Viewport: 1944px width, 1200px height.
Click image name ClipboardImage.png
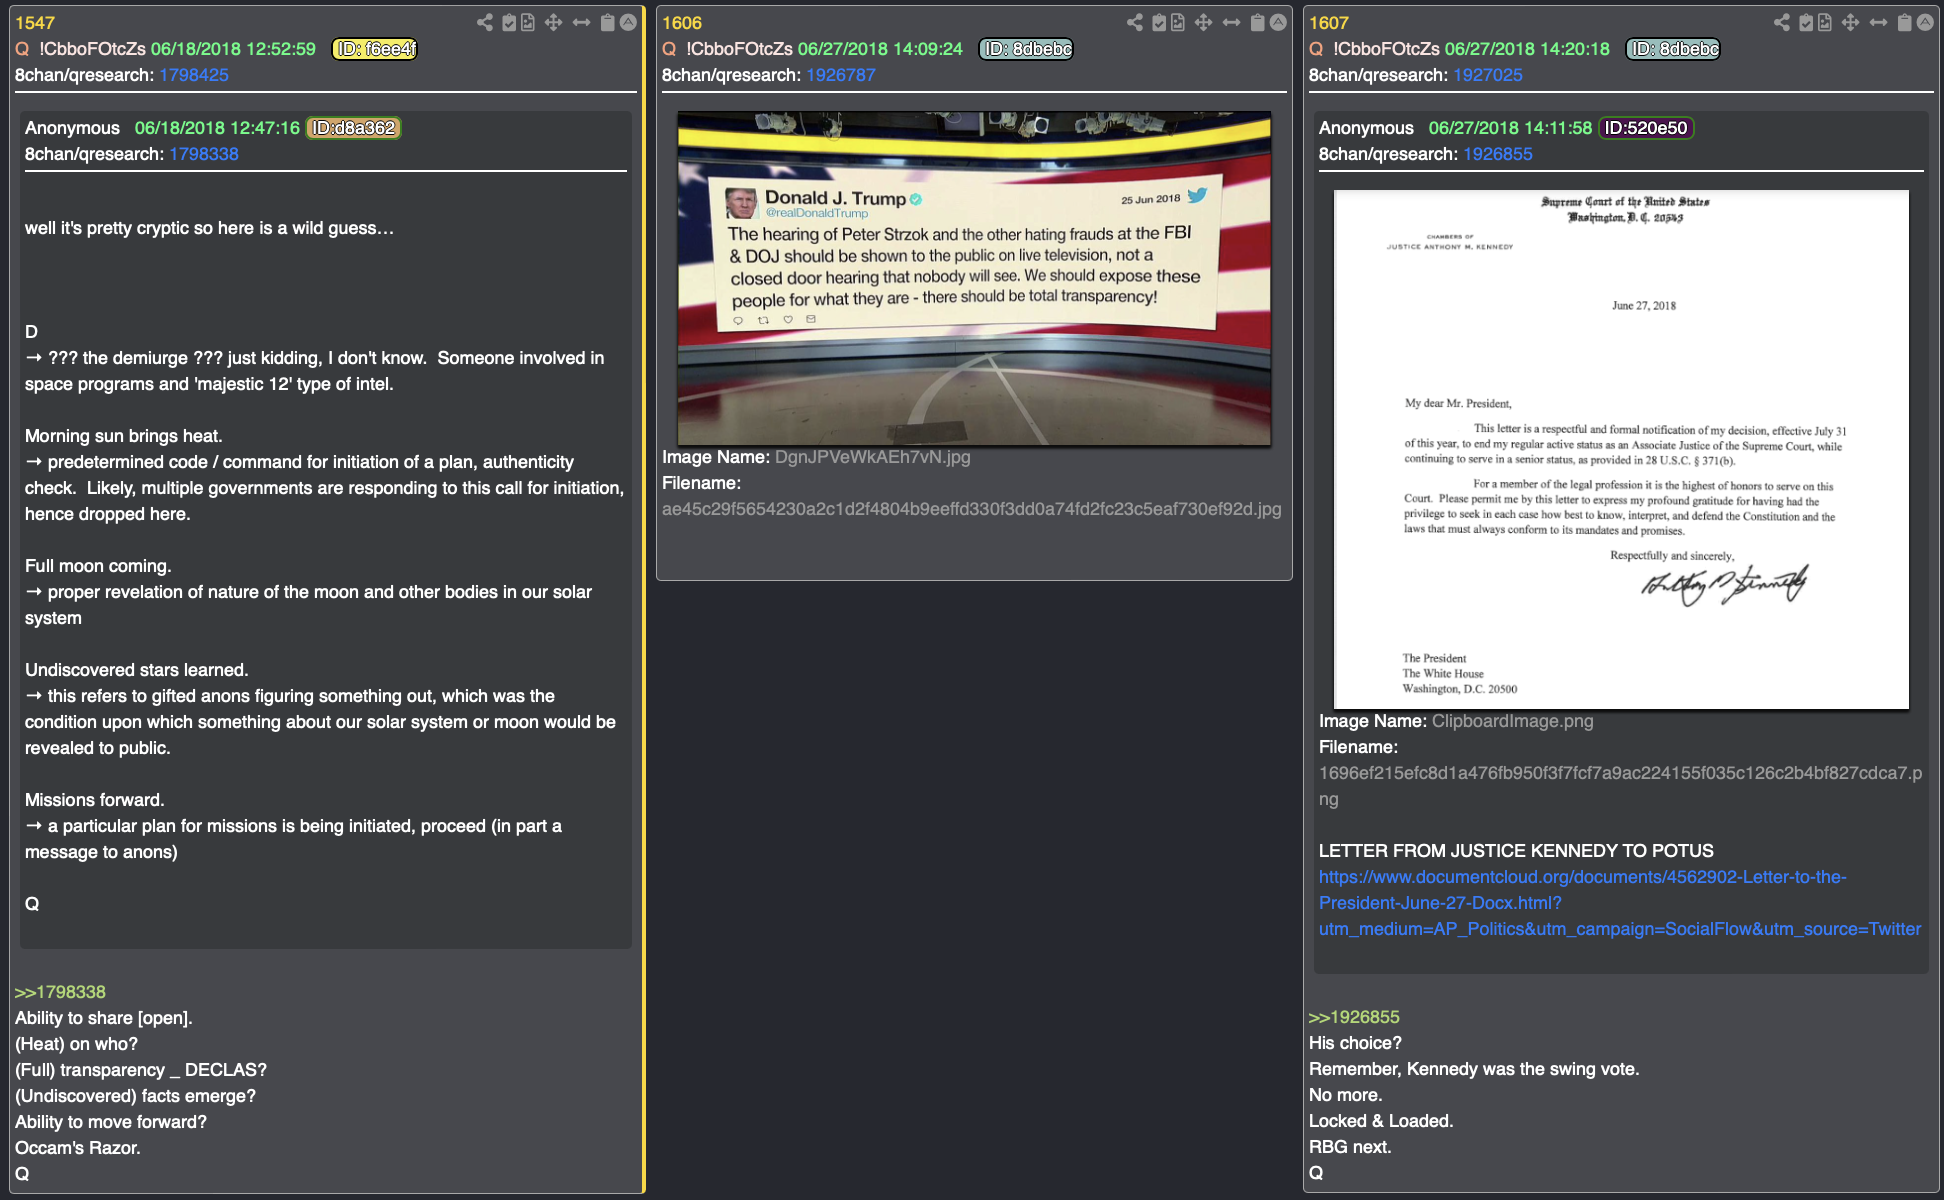1512,721
